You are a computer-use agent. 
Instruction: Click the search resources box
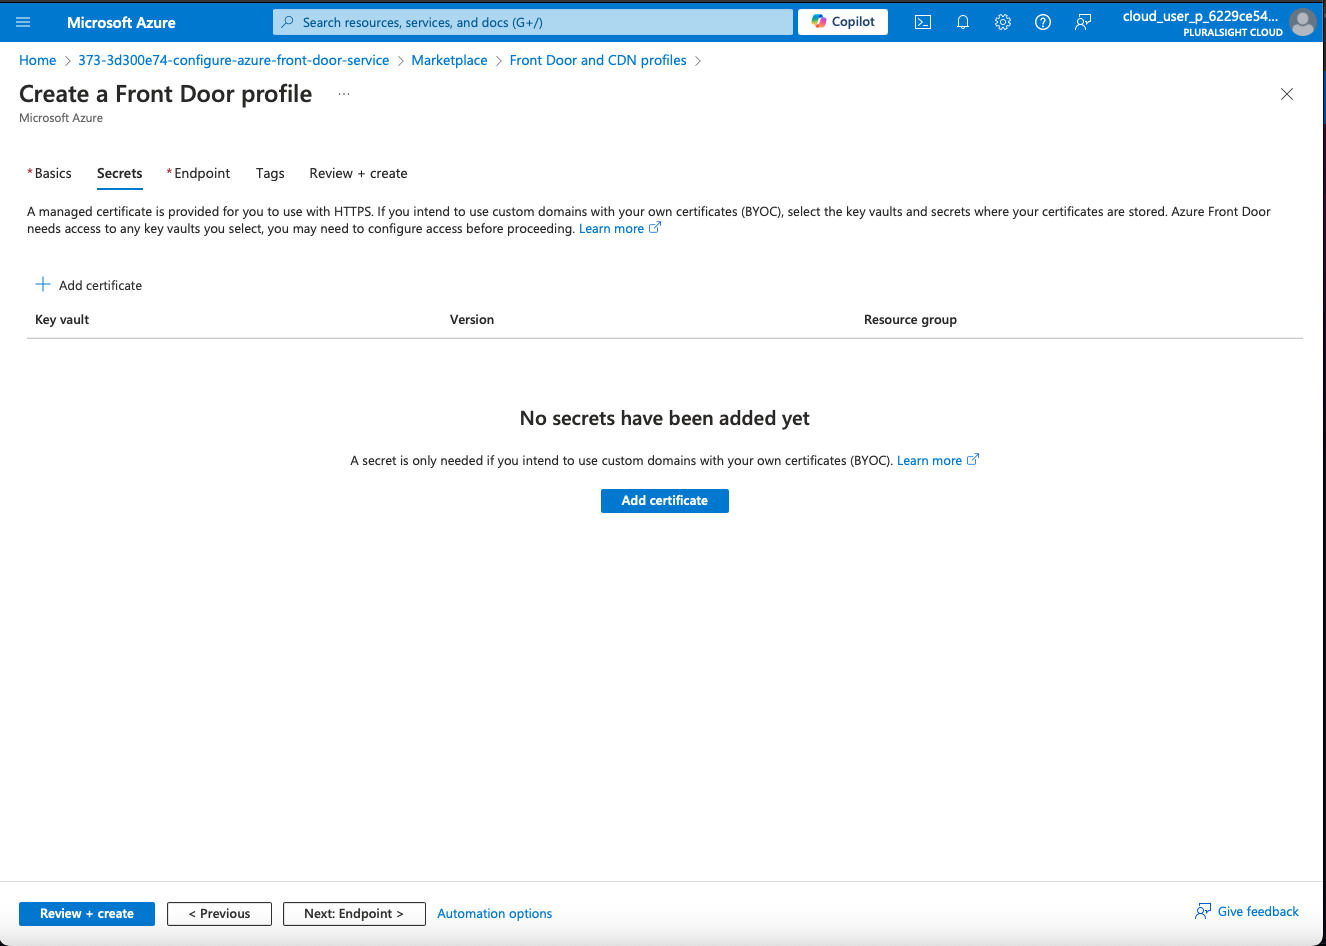click(x=532, y=22)
